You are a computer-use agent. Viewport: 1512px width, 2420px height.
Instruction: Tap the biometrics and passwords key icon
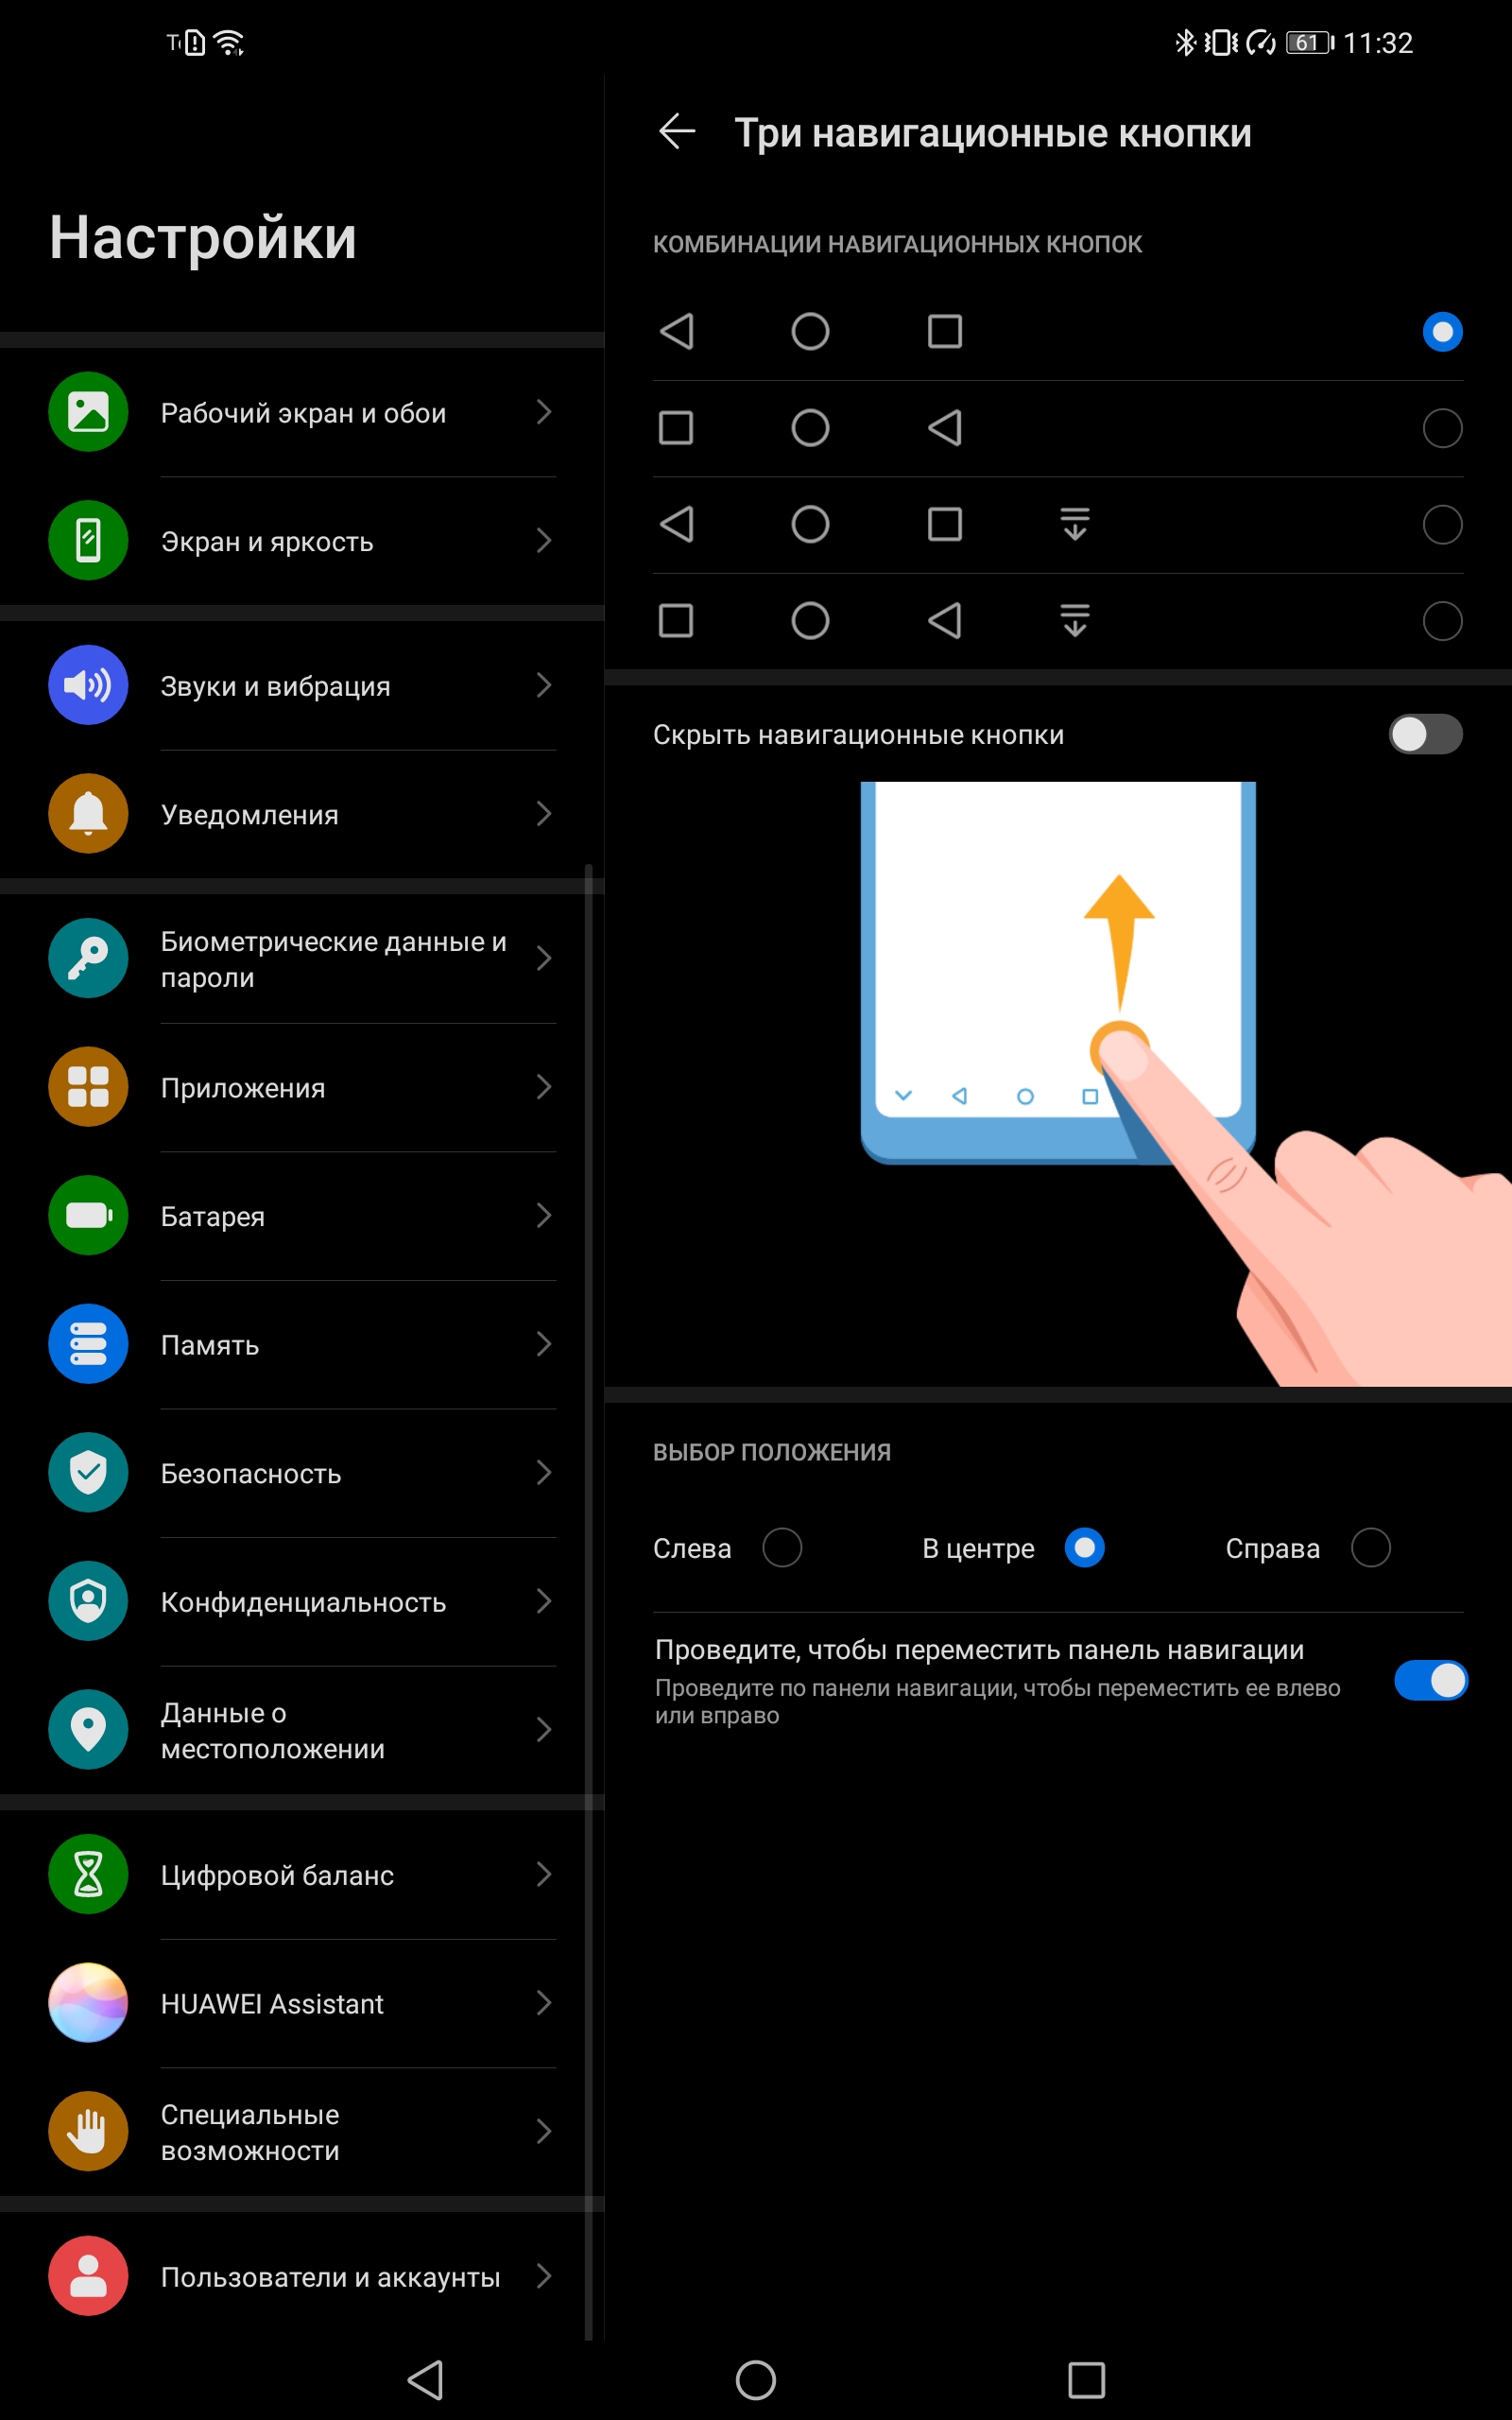[x=88, y=958]
